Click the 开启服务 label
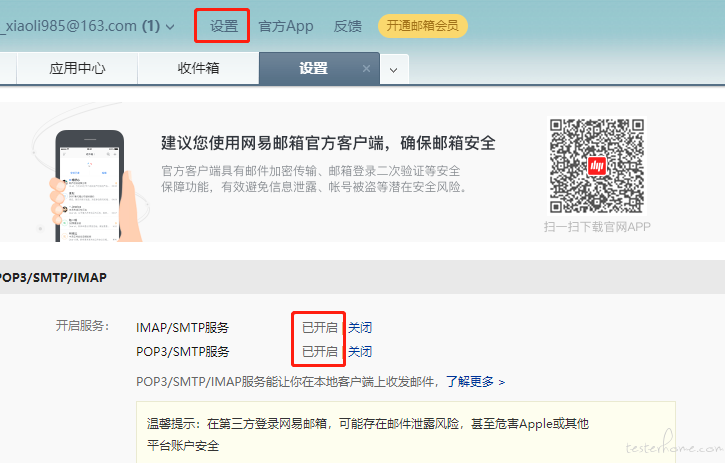This screenshot has height=463, width=725. pyautogui.click(x=82, y=326)
